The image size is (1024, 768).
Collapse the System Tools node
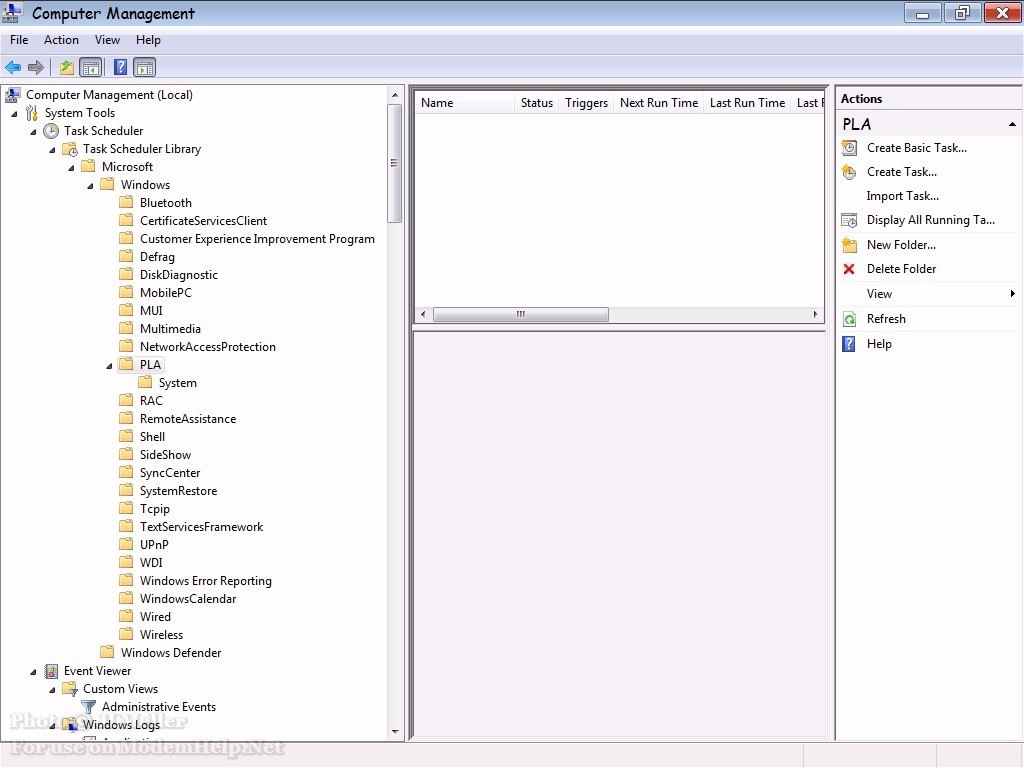(x=14, y=114)
